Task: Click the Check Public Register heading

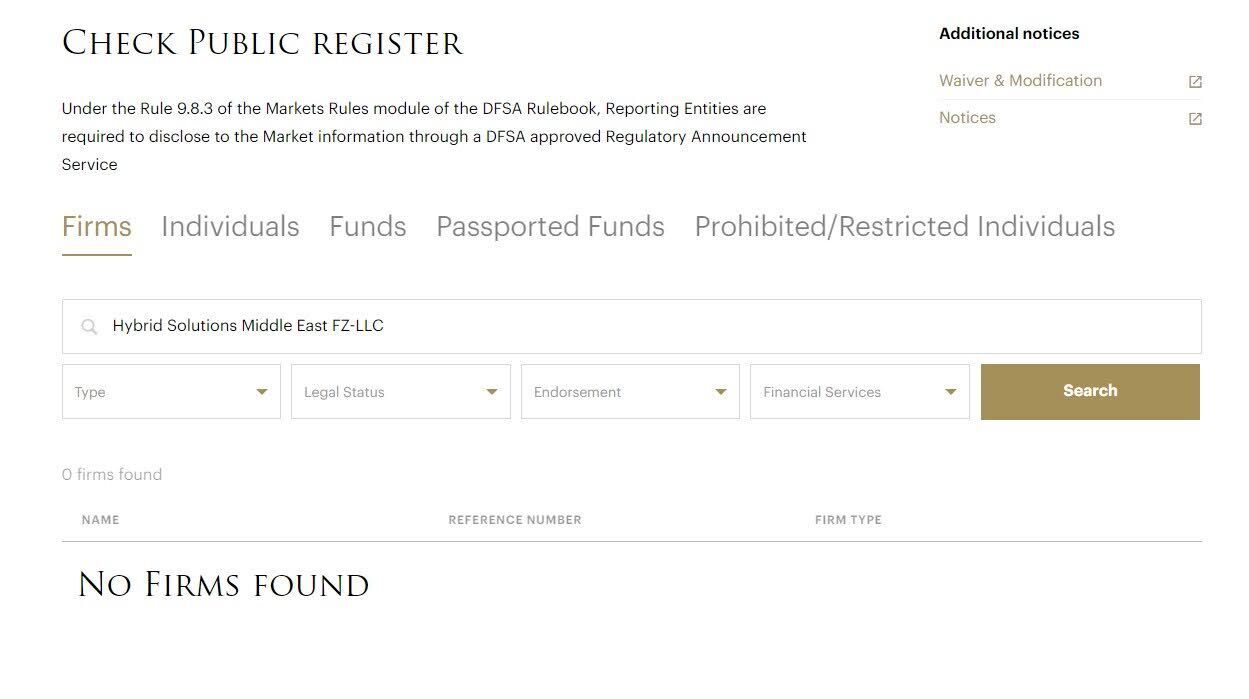Action: click(x=262, y=44)
